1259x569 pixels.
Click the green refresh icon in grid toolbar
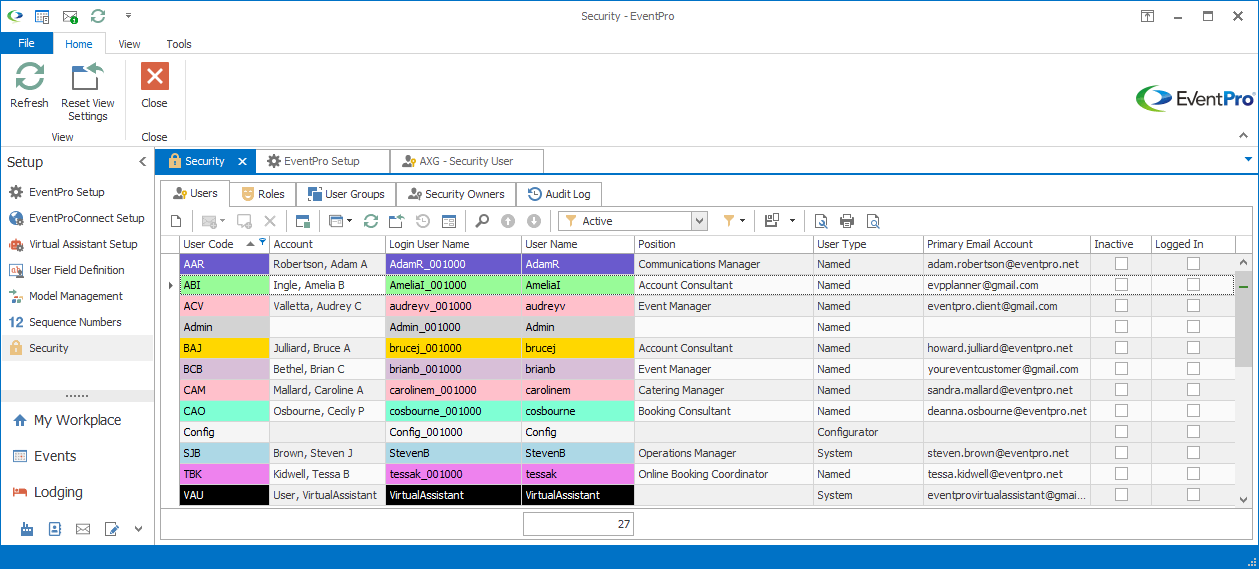[370, 221]
